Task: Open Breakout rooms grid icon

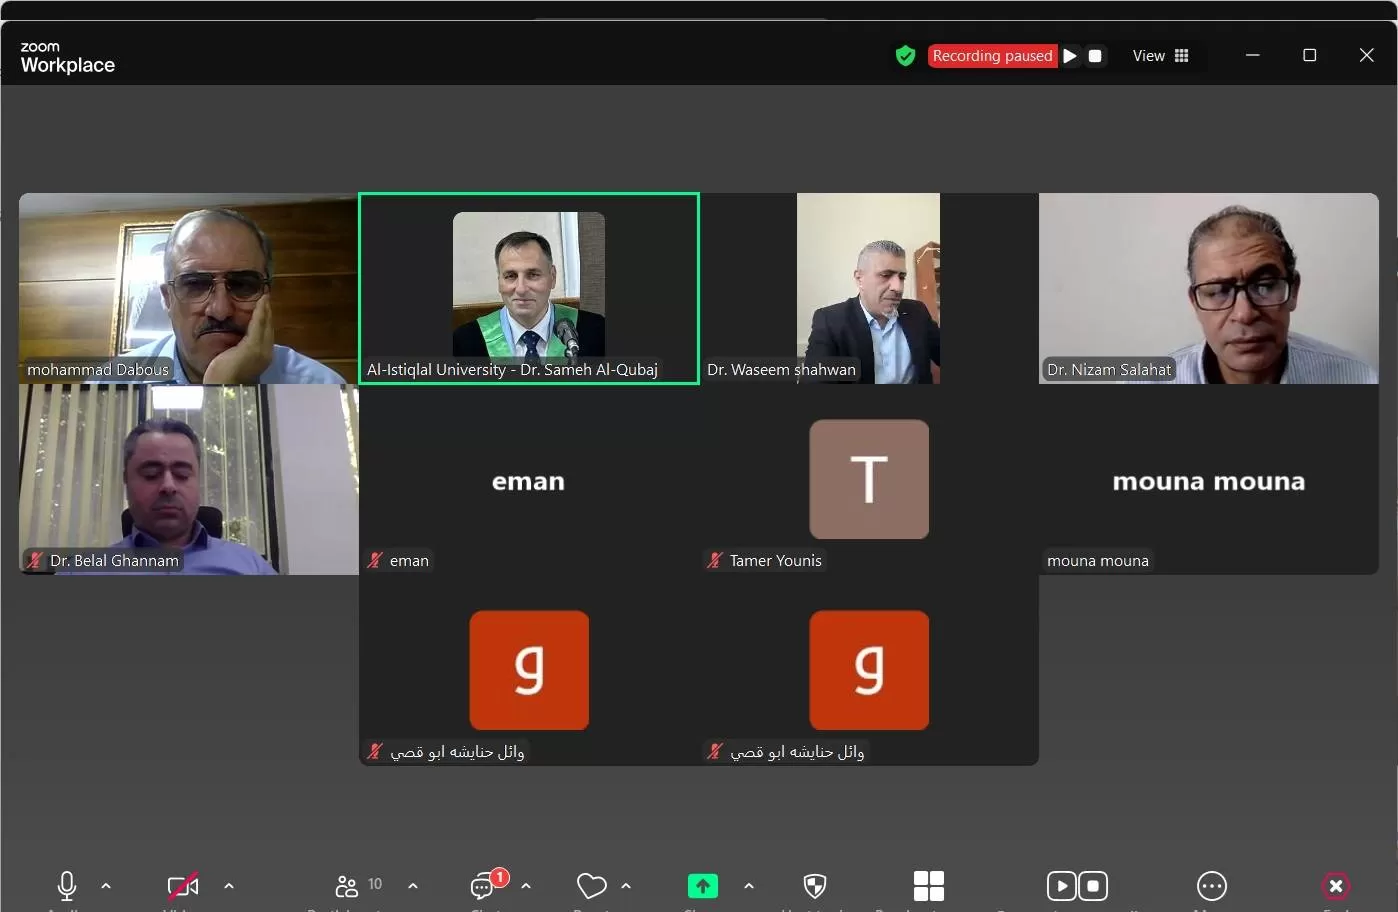Action: click(x=928, y=886)
